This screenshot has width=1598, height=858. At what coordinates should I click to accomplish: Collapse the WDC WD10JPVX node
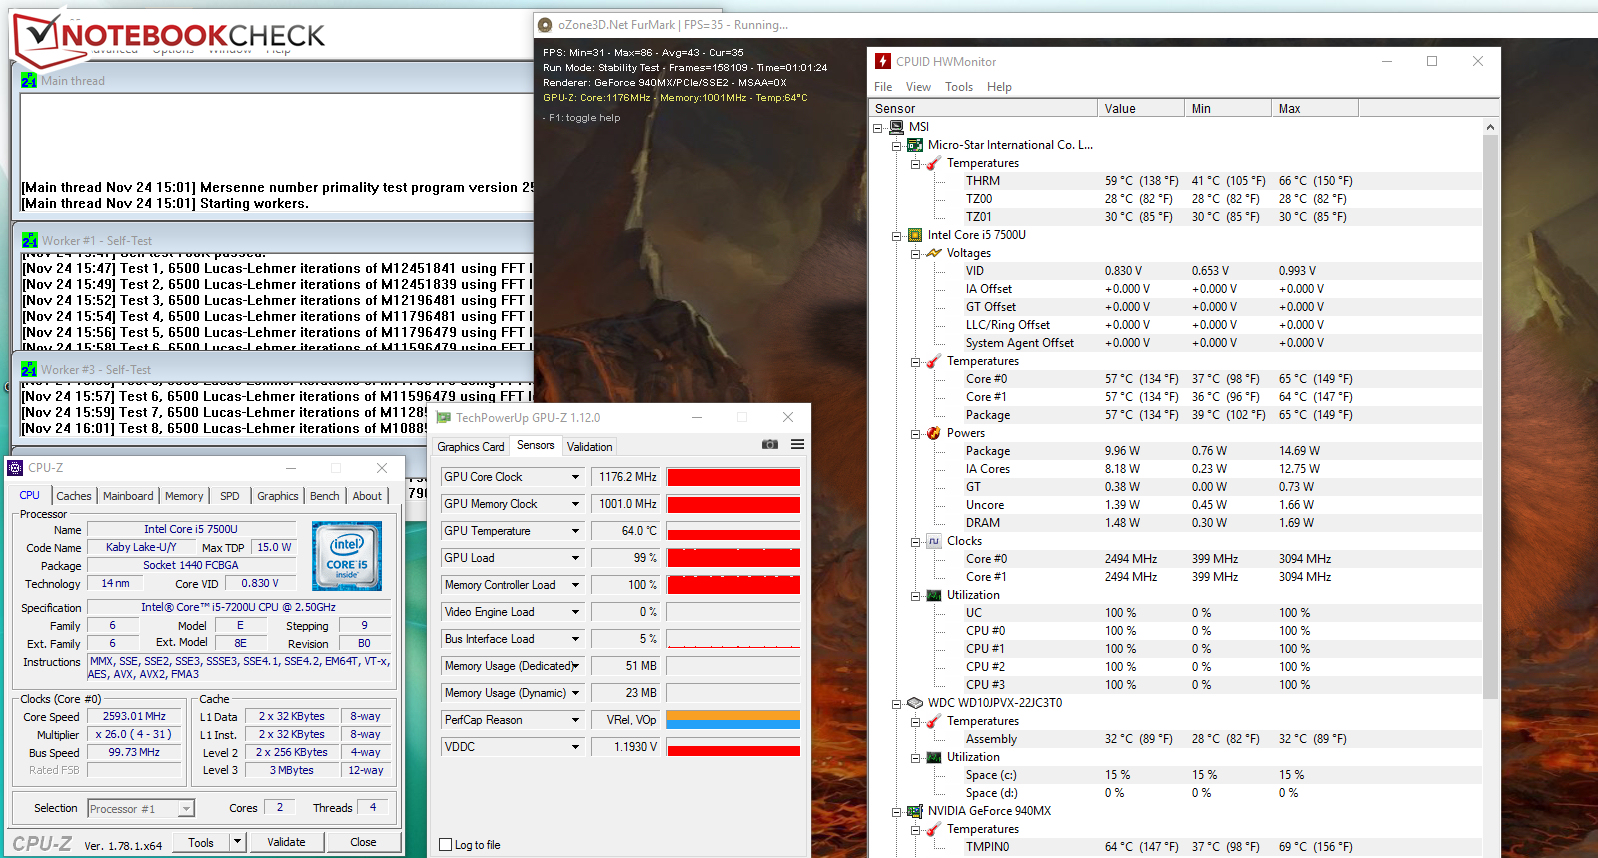pos(896,704)
